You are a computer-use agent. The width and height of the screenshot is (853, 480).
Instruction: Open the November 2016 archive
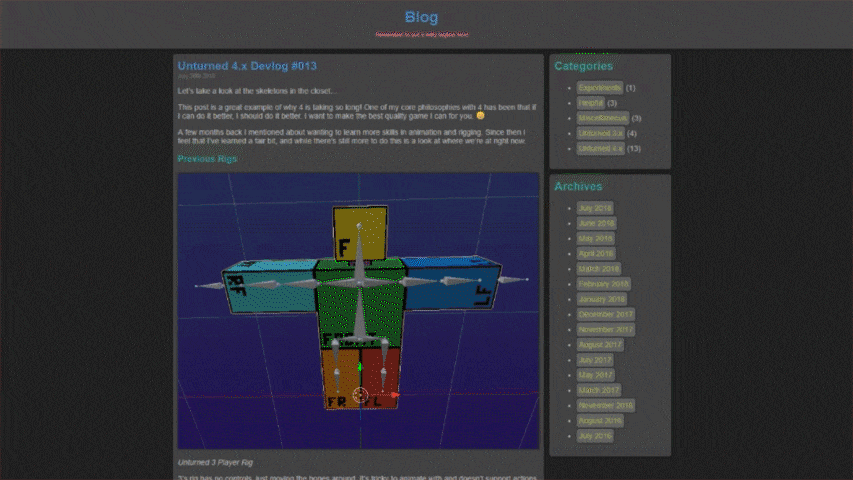pos(605,405)
